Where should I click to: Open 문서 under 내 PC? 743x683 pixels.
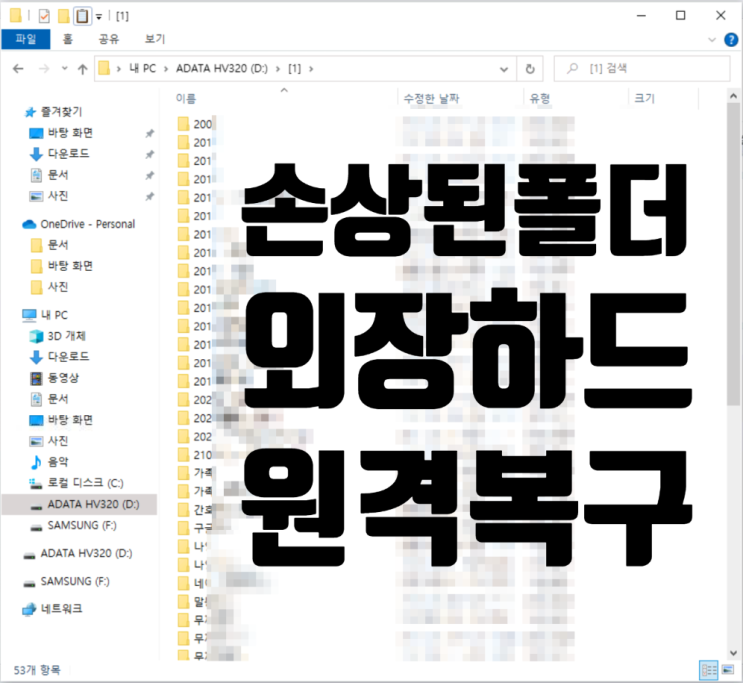tap(58, 399)
